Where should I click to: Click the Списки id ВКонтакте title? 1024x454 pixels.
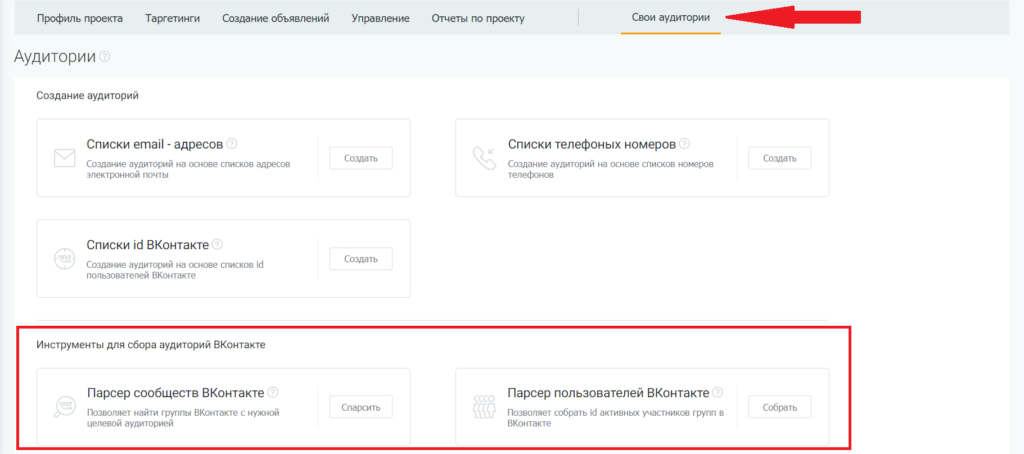(148, 245)
